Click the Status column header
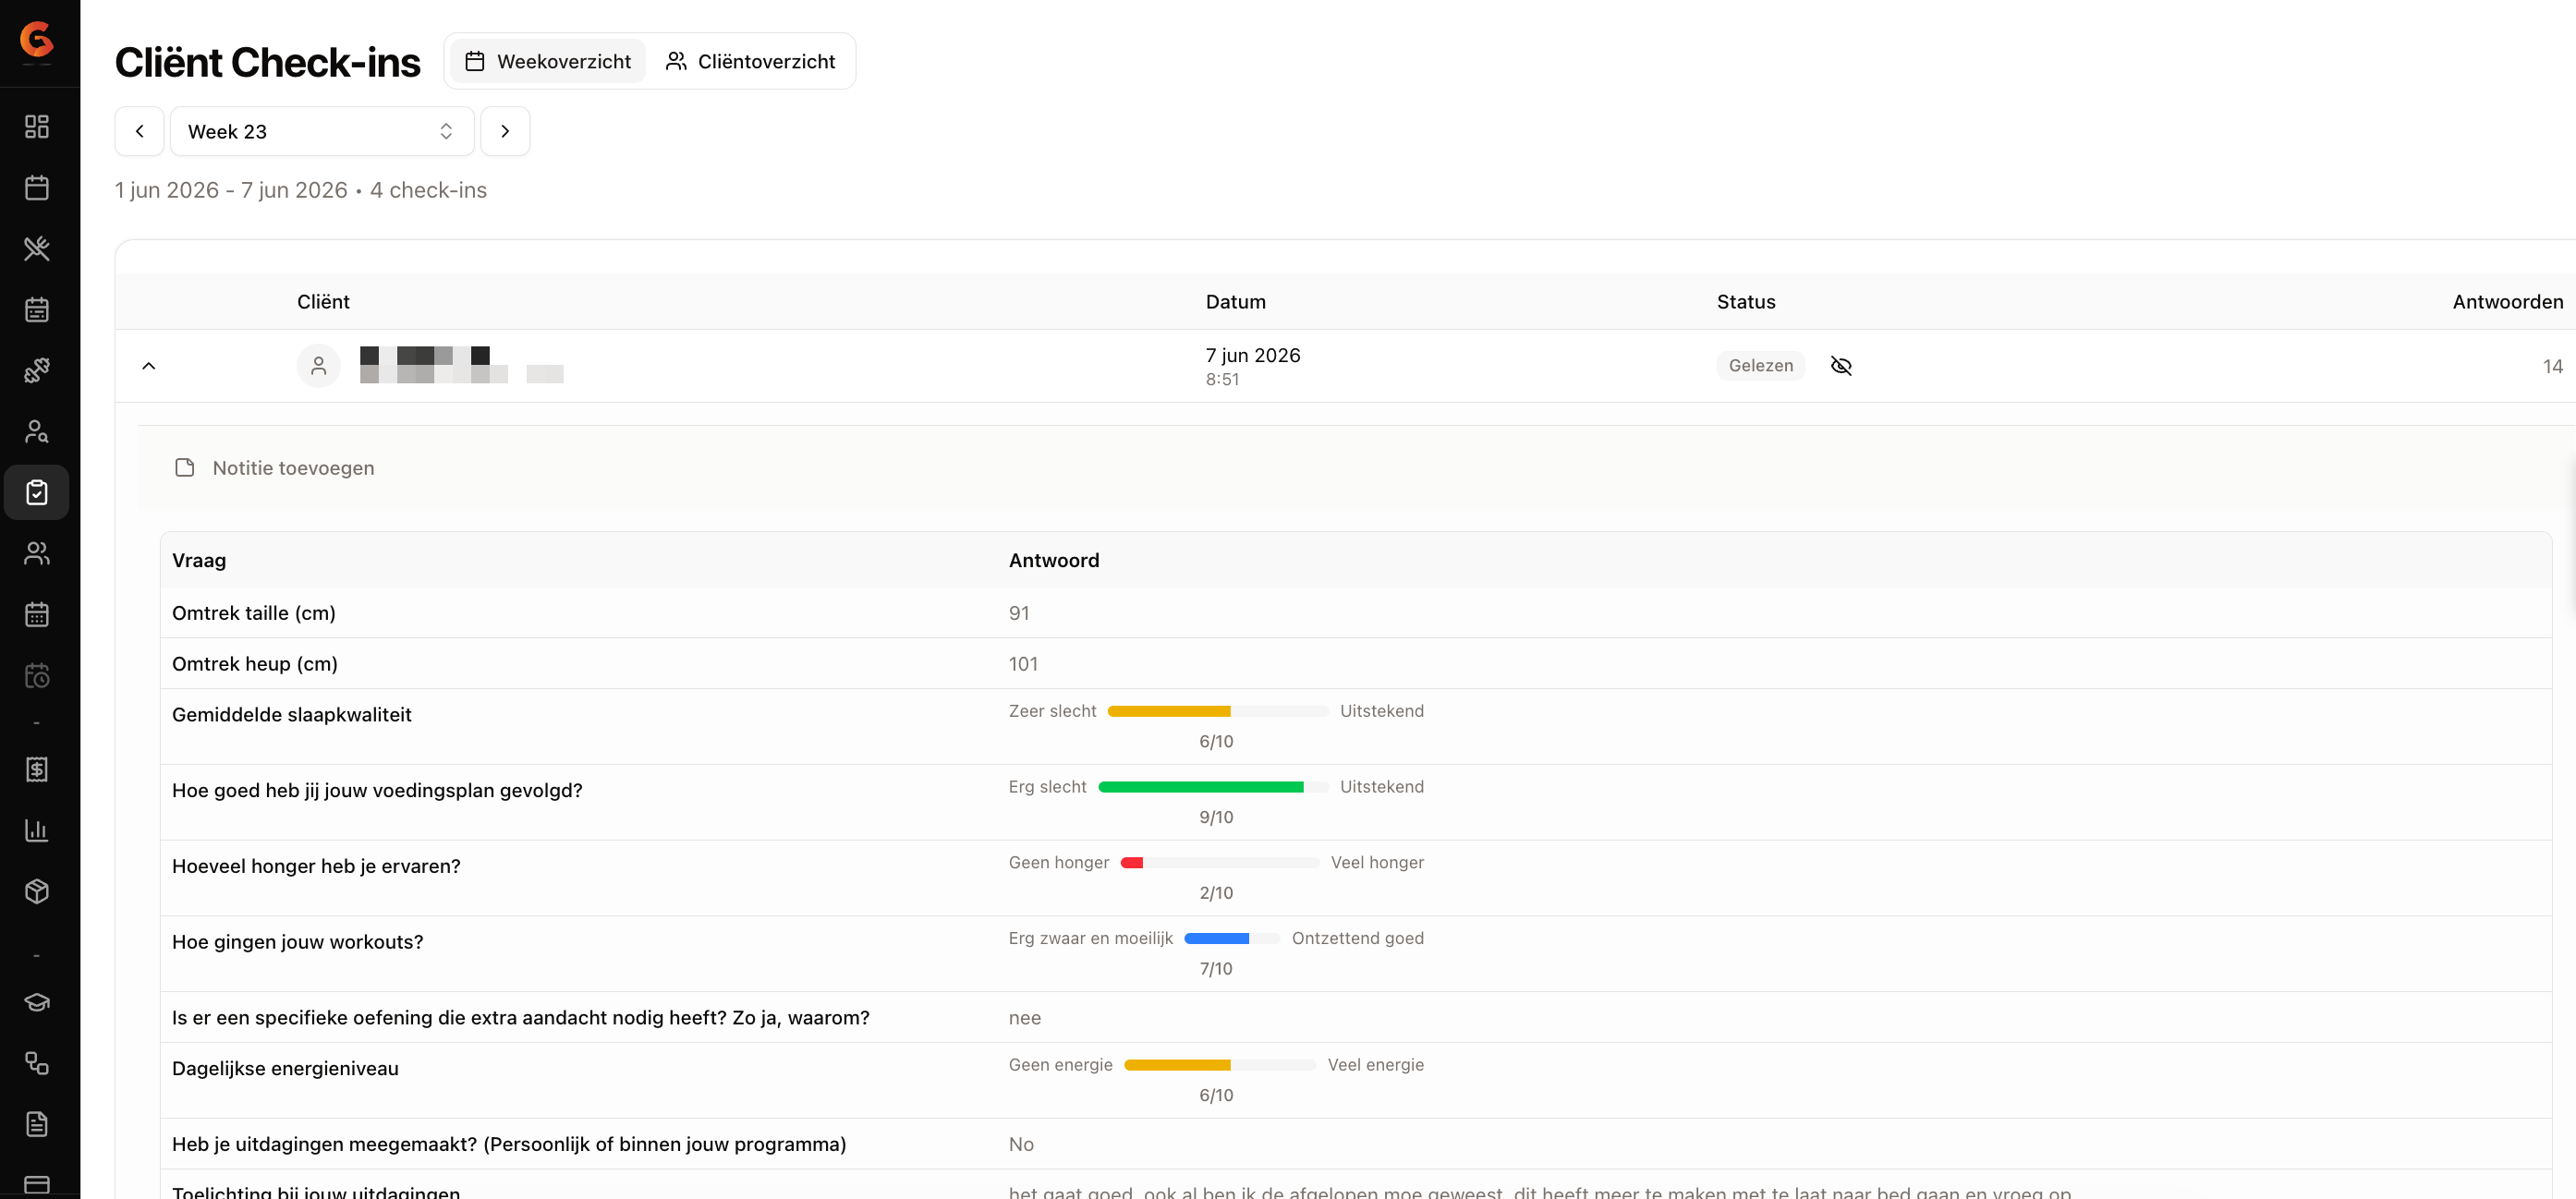Viewport: 2576px width, 1199px height. coord(1746,302)
